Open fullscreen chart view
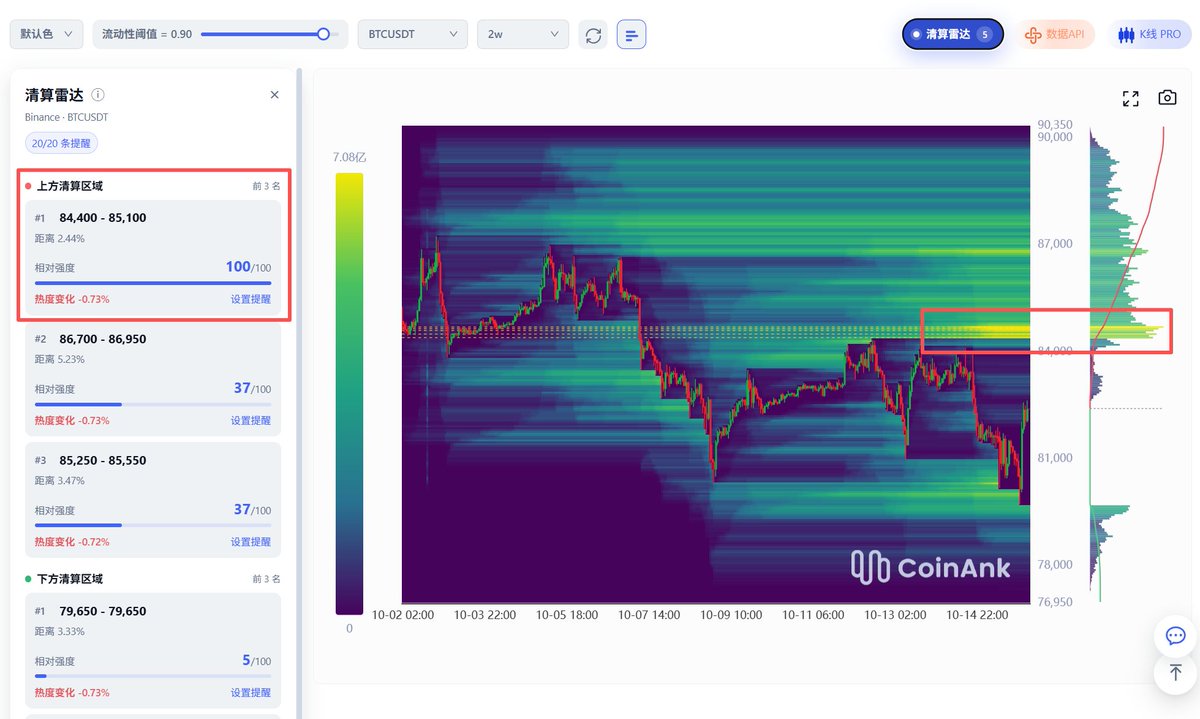Screen dimensions: 1200x719 (x=1131, y=98)
